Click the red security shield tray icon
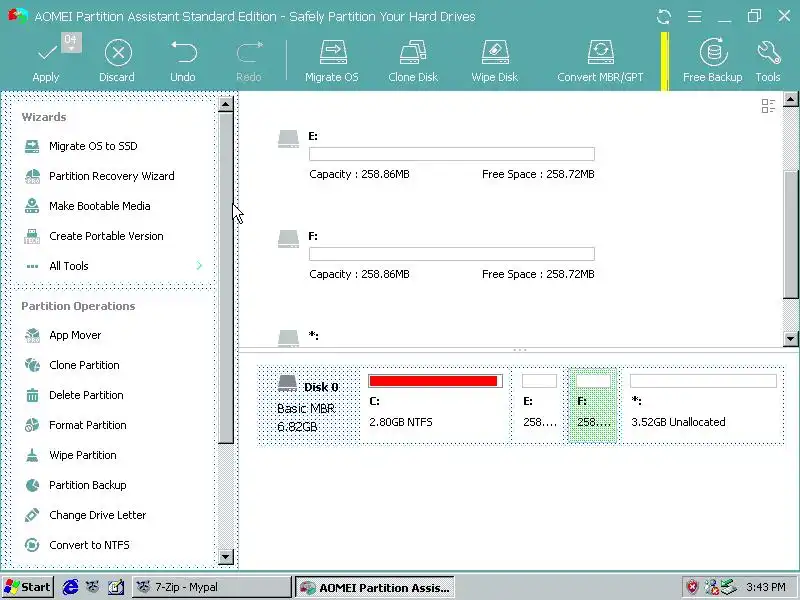This screenshot has height=600, width=800. coord(692,587)
